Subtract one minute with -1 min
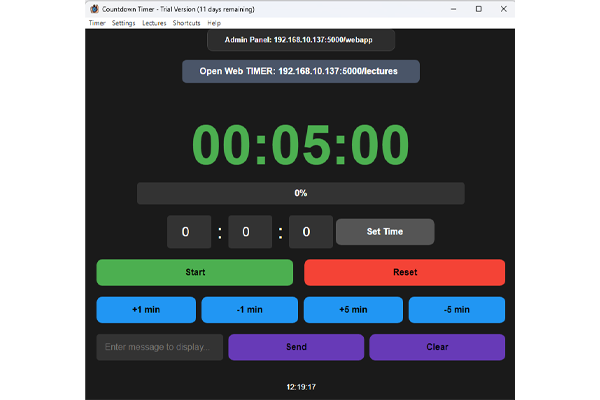The image size is (600, 400). click(x=249, y=310)
